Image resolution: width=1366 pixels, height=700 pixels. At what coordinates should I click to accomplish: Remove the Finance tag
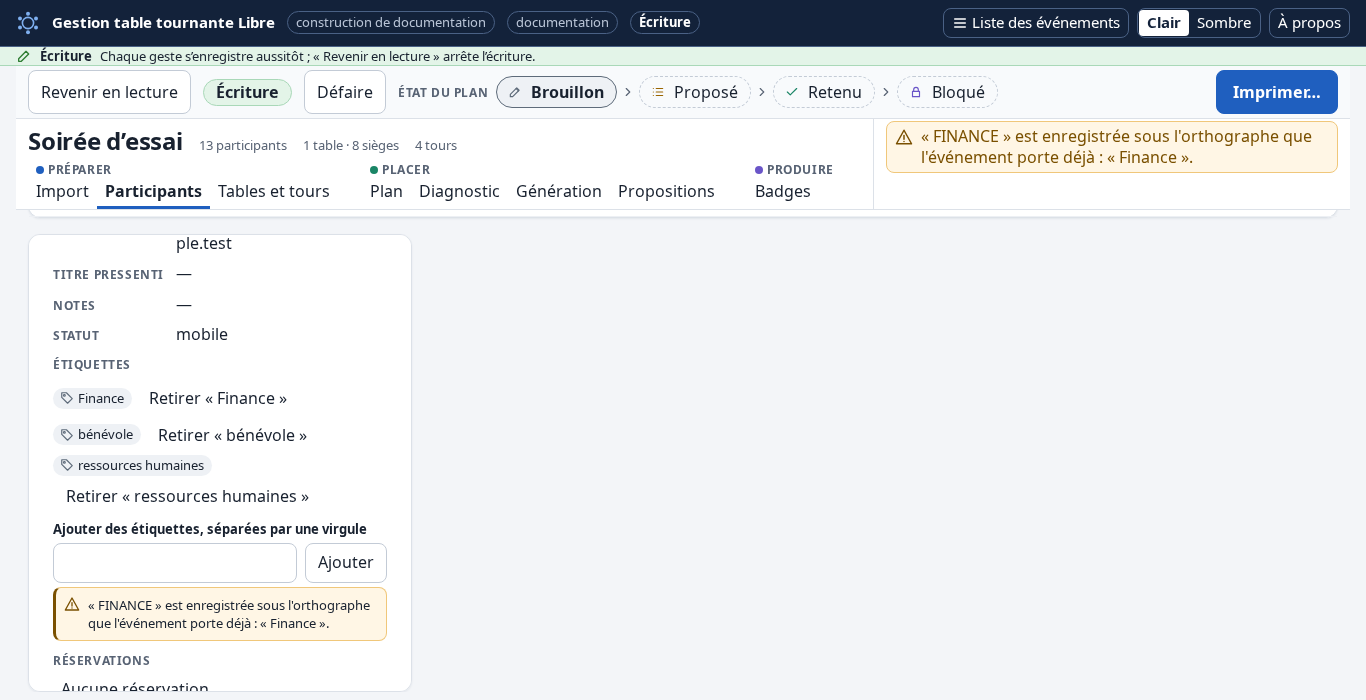click(218, 398)
